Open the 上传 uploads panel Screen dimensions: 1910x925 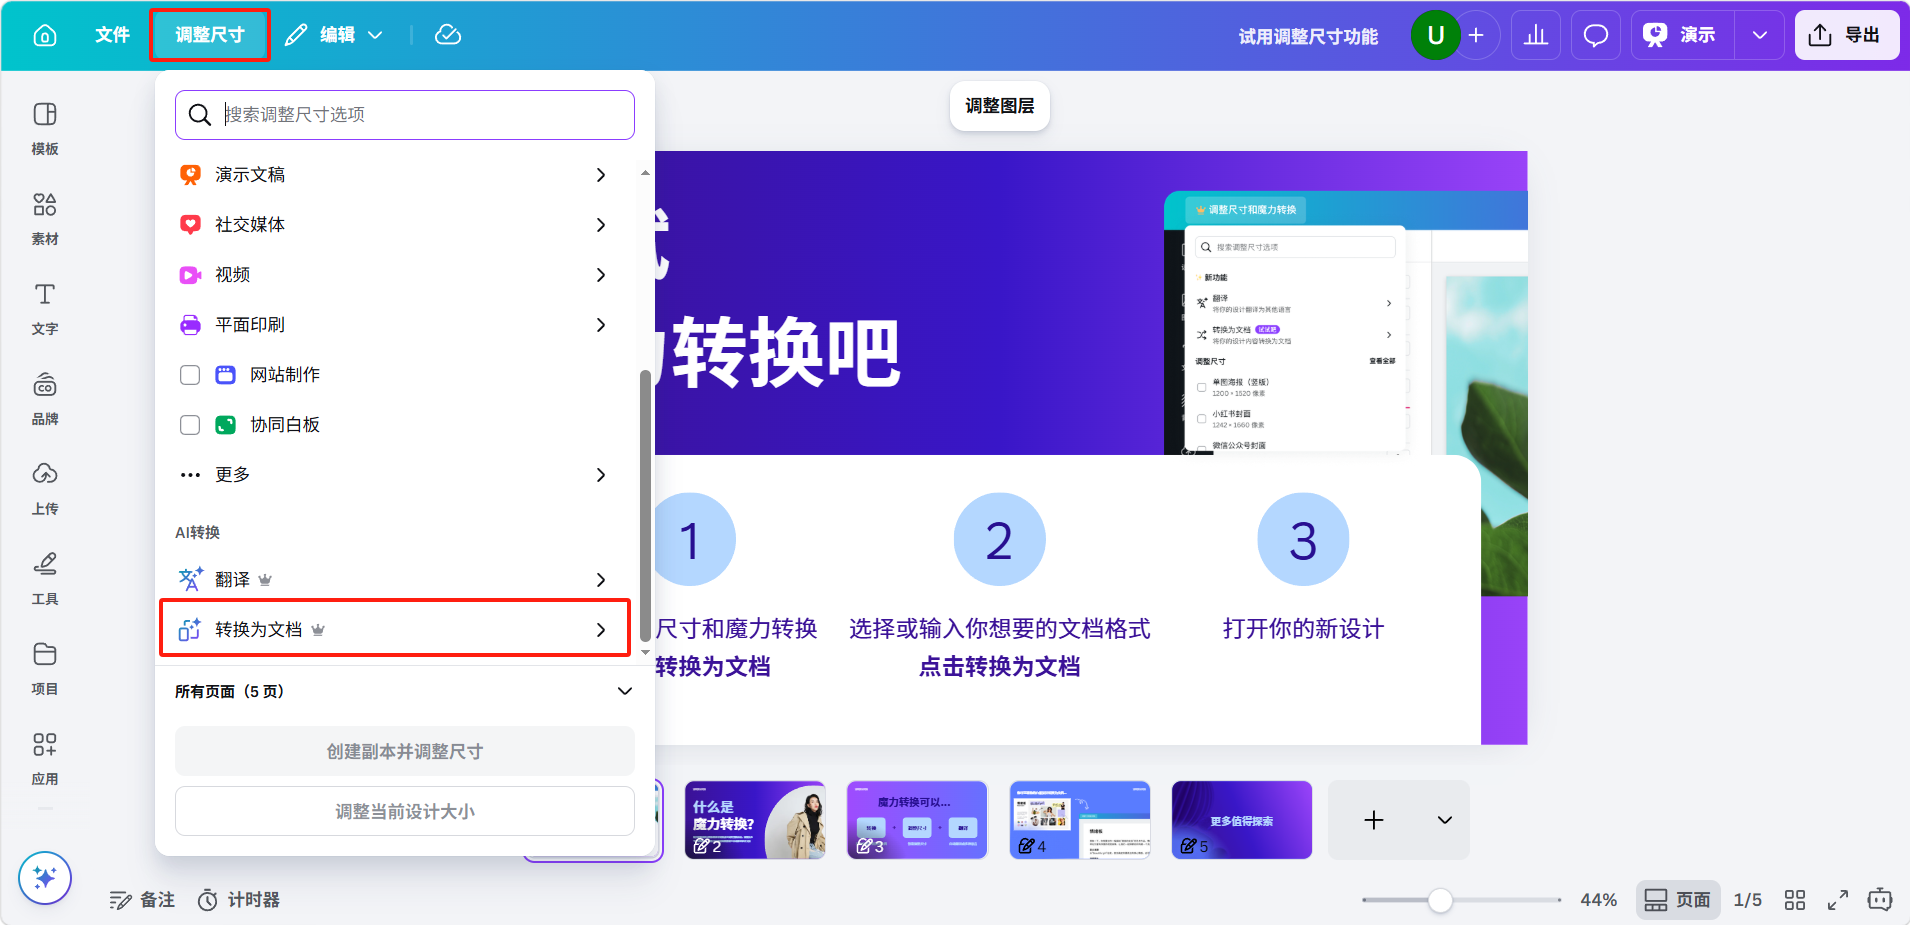[x=45, y=488]
